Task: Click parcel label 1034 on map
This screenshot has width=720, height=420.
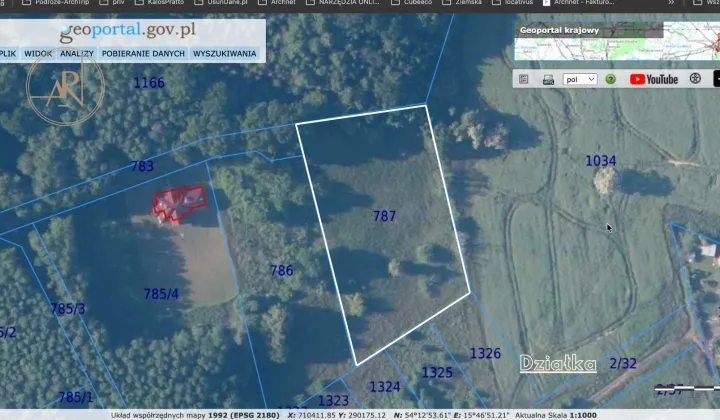Action: click(601, 161)
